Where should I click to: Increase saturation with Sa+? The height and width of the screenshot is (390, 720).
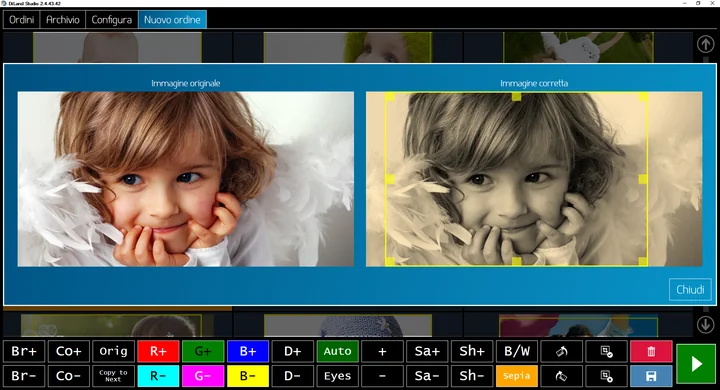point(427,351)
